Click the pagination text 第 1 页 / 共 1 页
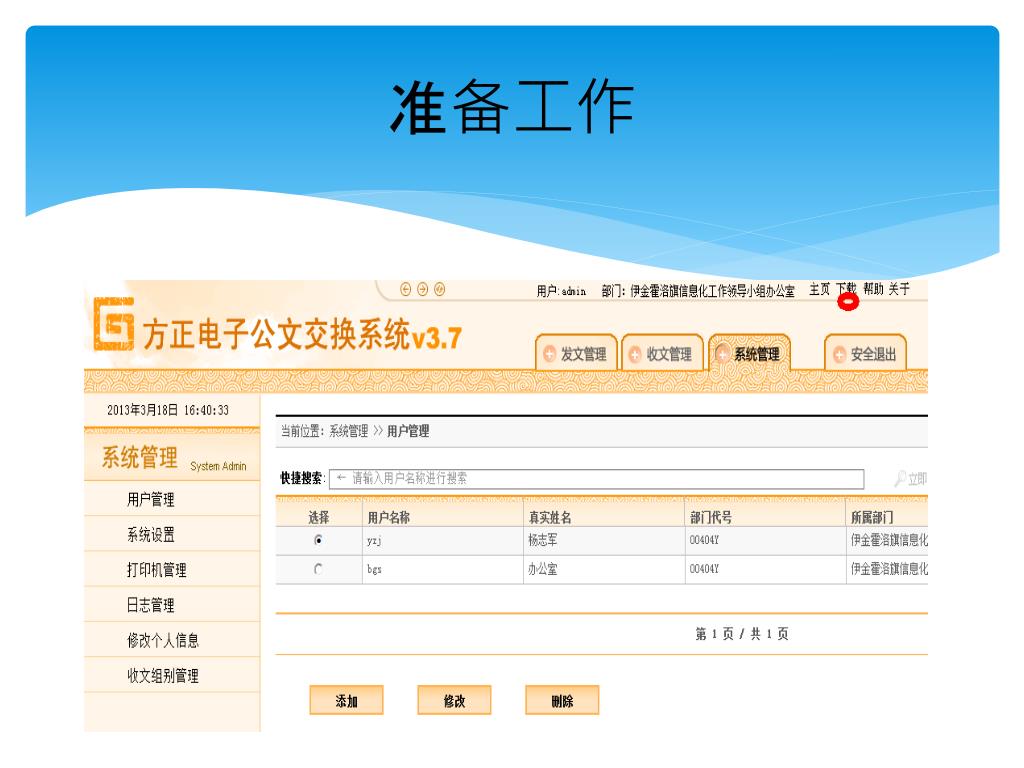 [x=742, y=633]
